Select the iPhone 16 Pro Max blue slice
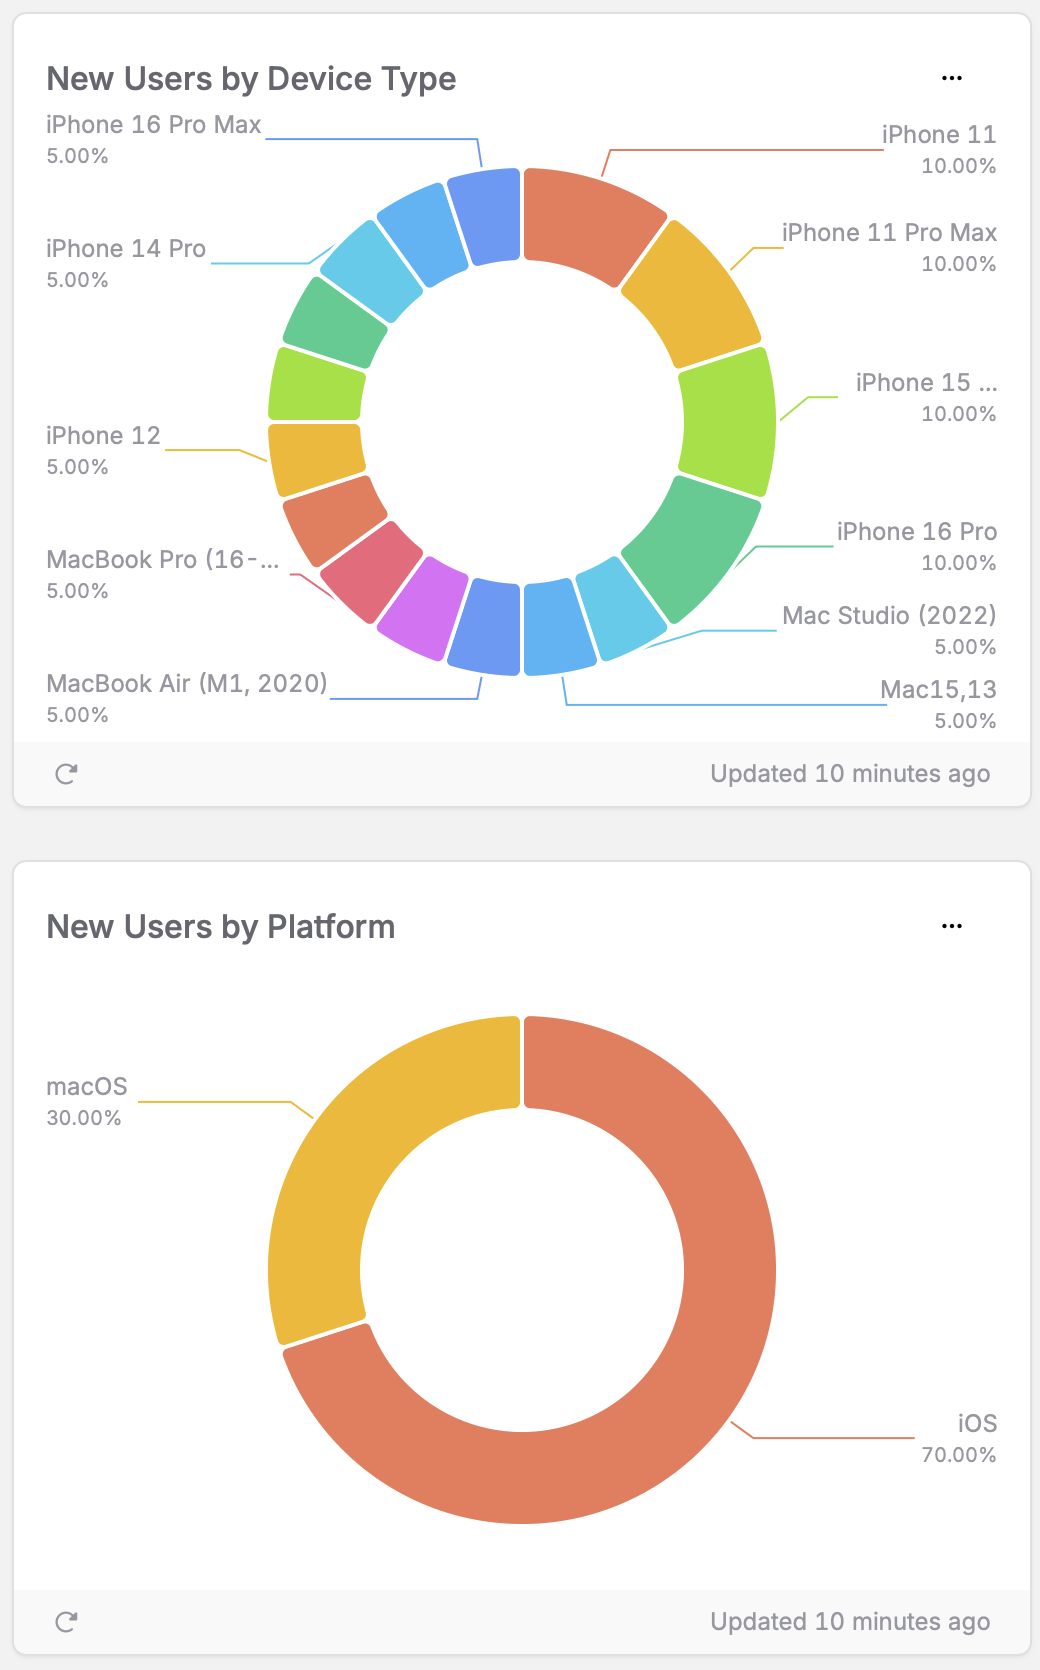This screenshot has width=1040, height=1670. [x=487, y=216]
